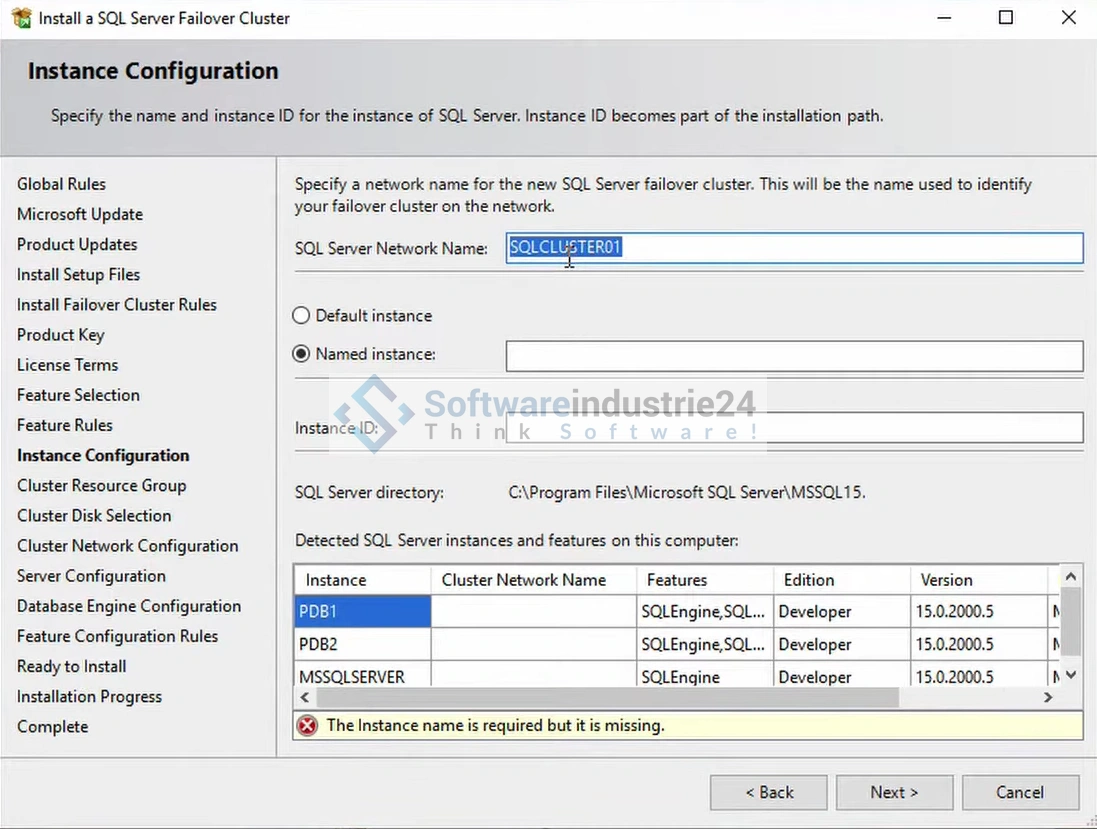Click the Cluster Network Name column header
This screenshot has height=829, width=1097.
tap(533, 580)
